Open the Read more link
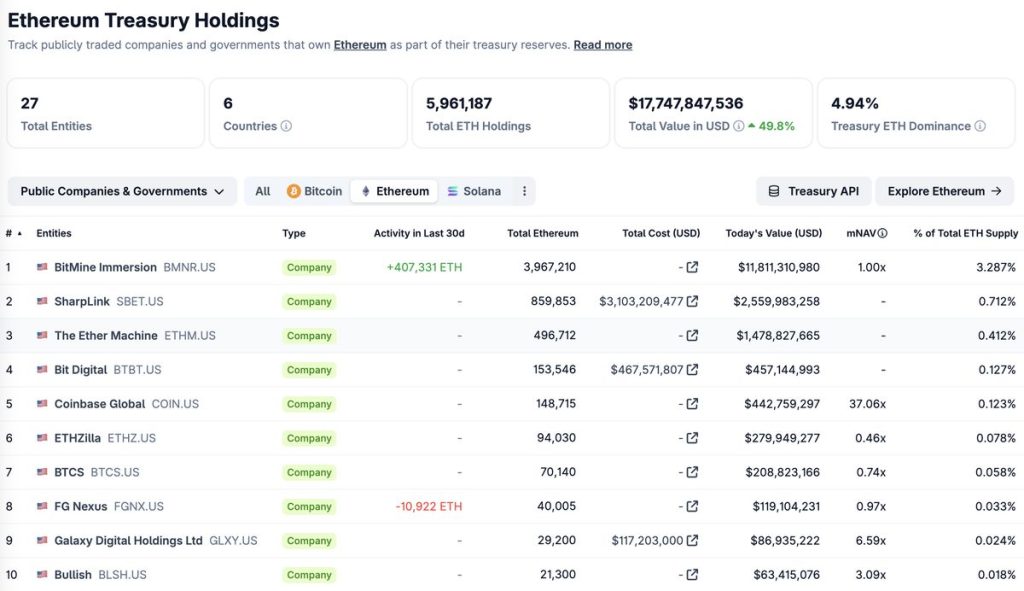The width and height of the screenshot is (1024, 591). pyautogui.click(x=602, y=44)
